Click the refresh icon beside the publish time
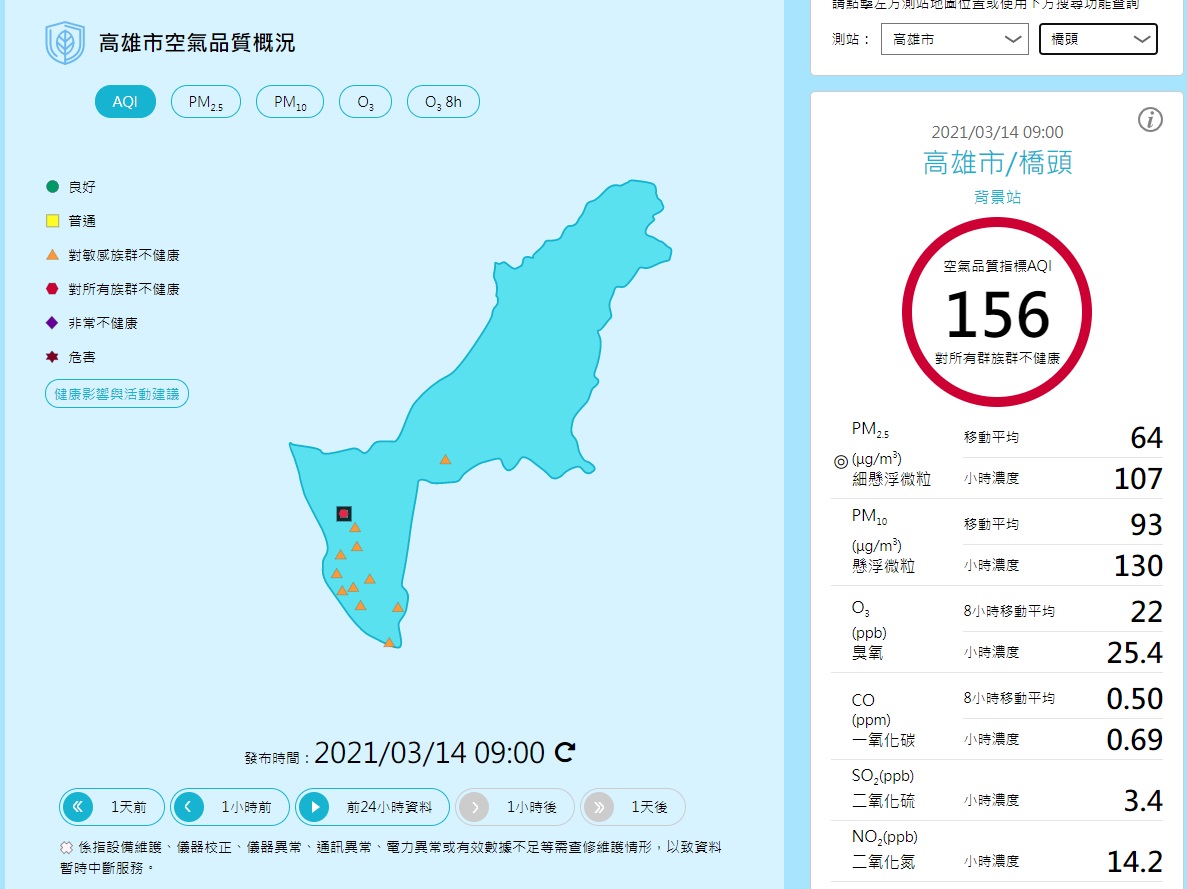The width and height of the screenshot is (1187, 889). [x=565, y=752]
